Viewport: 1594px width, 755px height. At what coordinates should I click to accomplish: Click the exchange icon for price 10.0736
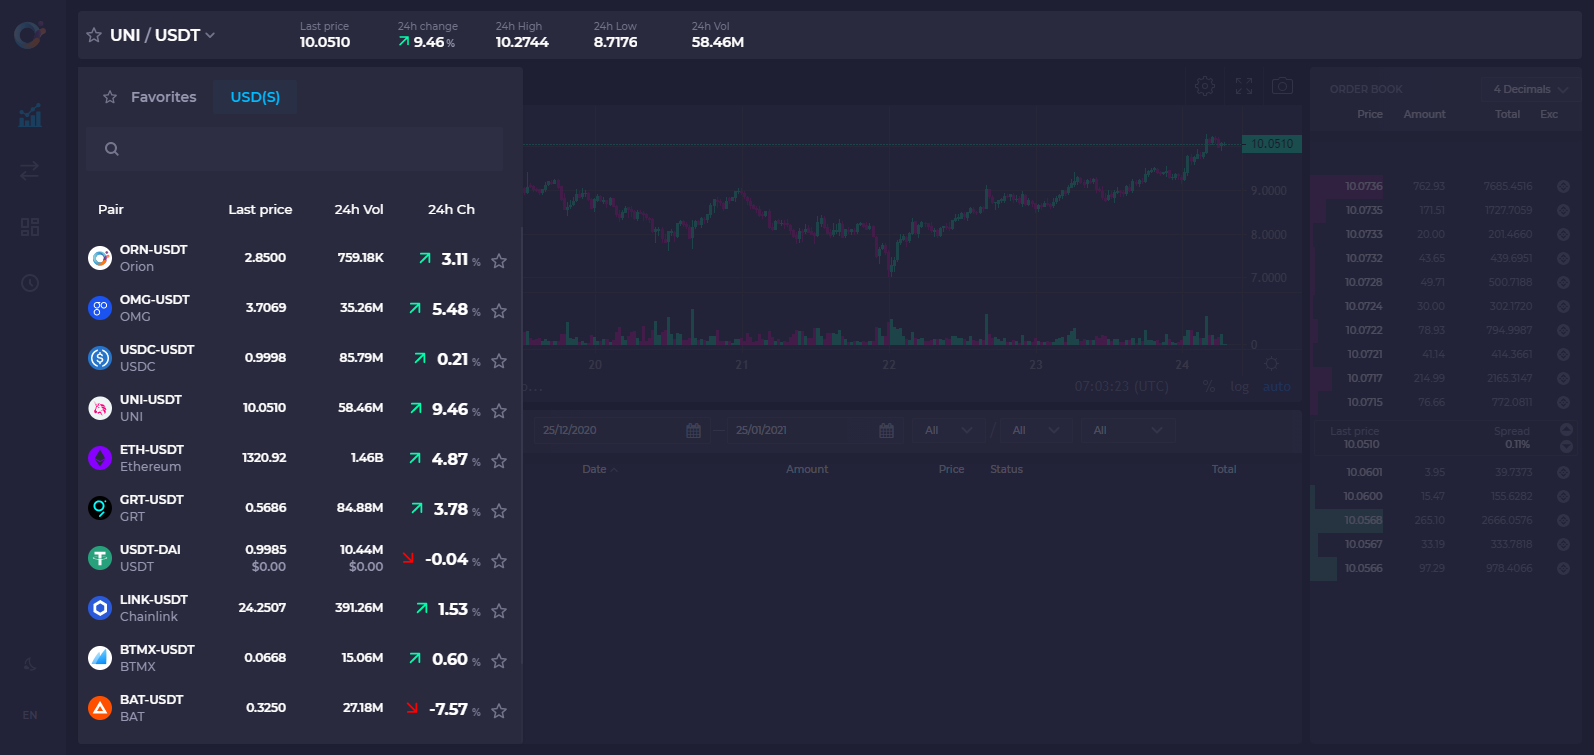point(1563,186)
